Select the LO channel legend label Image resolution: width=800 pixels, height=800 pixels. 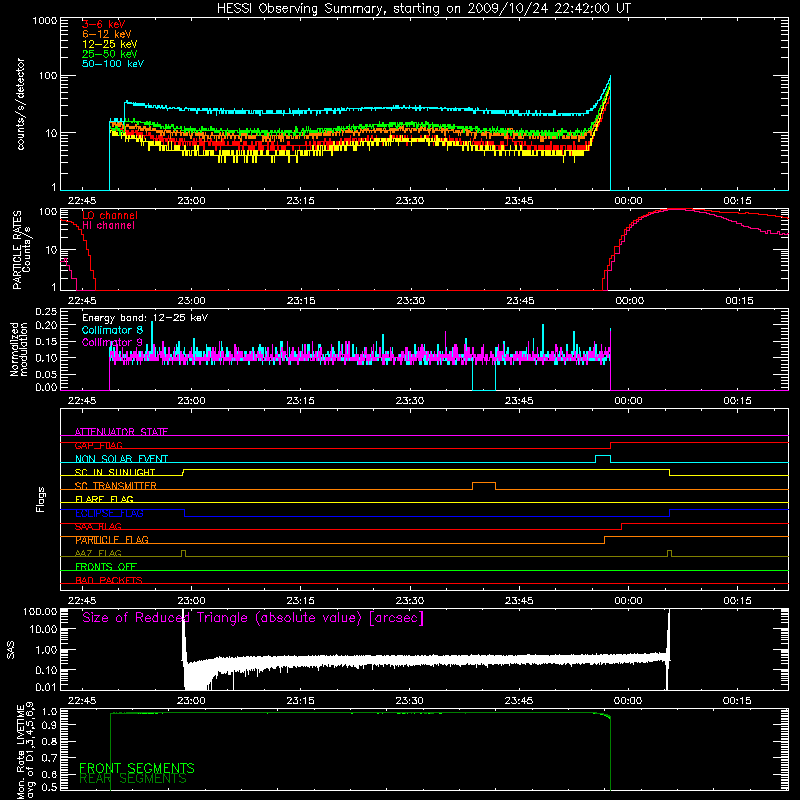(110, 215)
